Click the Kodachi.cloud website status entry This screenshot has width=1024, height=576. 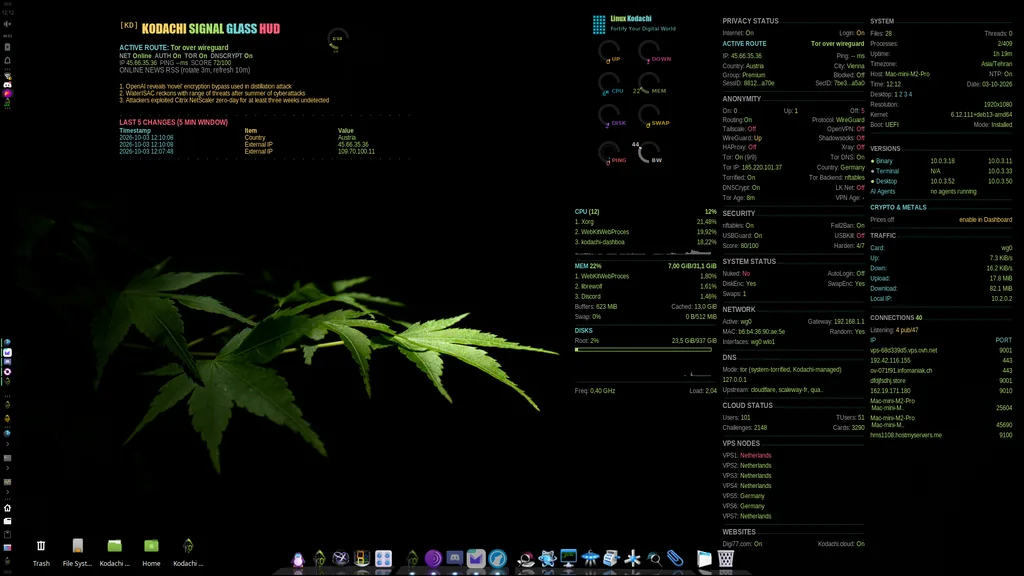tap(841, 543)
